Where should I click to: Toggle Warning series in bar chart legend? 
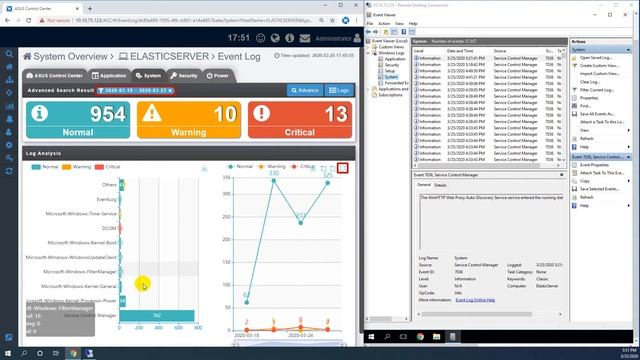(76, 167)
